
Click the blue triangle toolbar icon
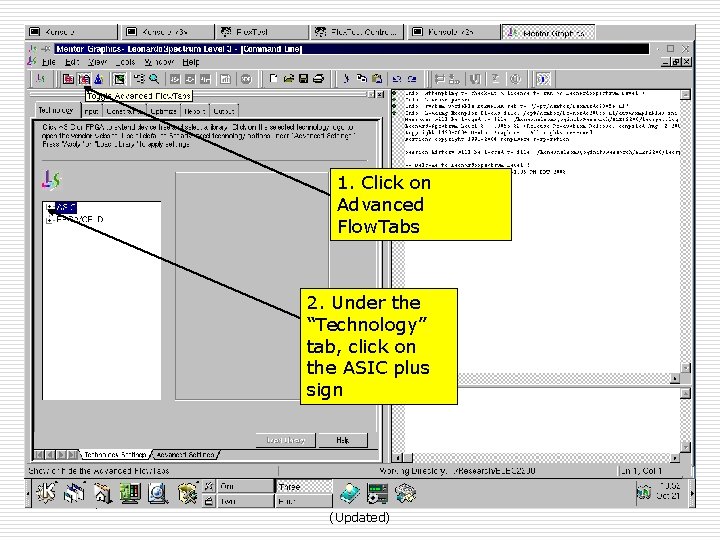point(98,79)
